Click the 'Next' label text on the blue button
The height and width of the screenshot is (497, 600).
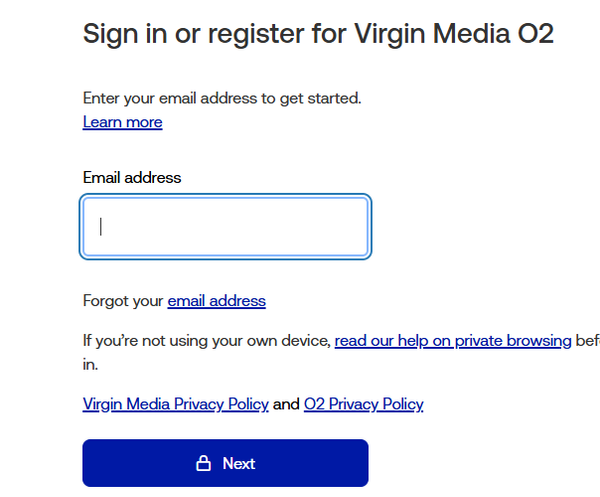coord(239,464)
